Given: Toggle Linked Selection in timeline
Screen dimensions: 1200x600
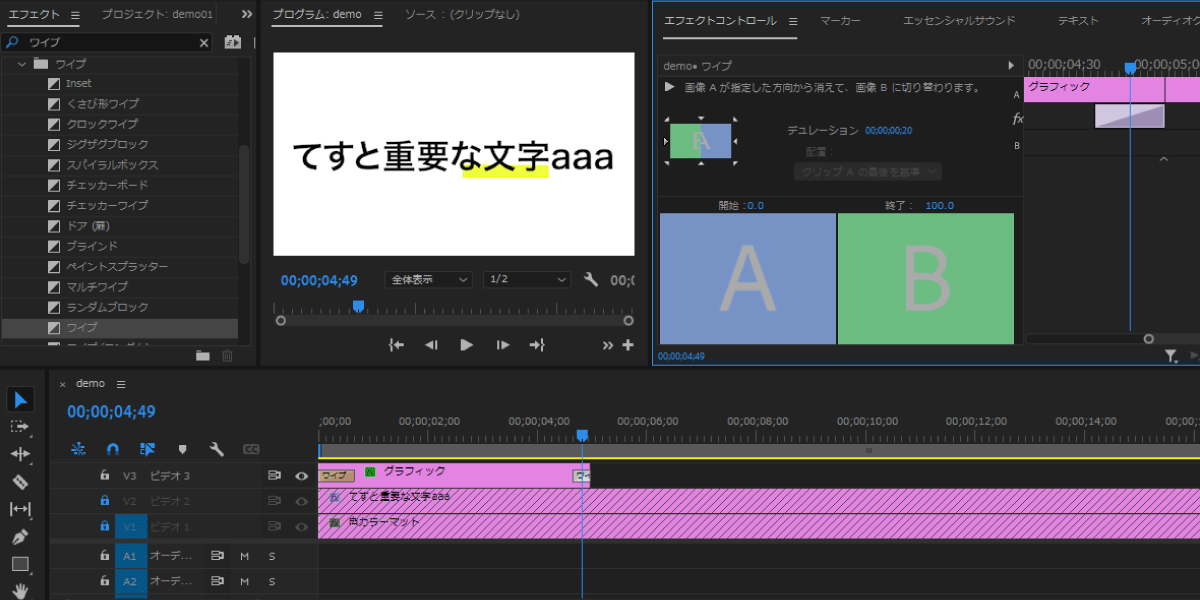Looking at the screenshot, I should (x=148, y=449).
